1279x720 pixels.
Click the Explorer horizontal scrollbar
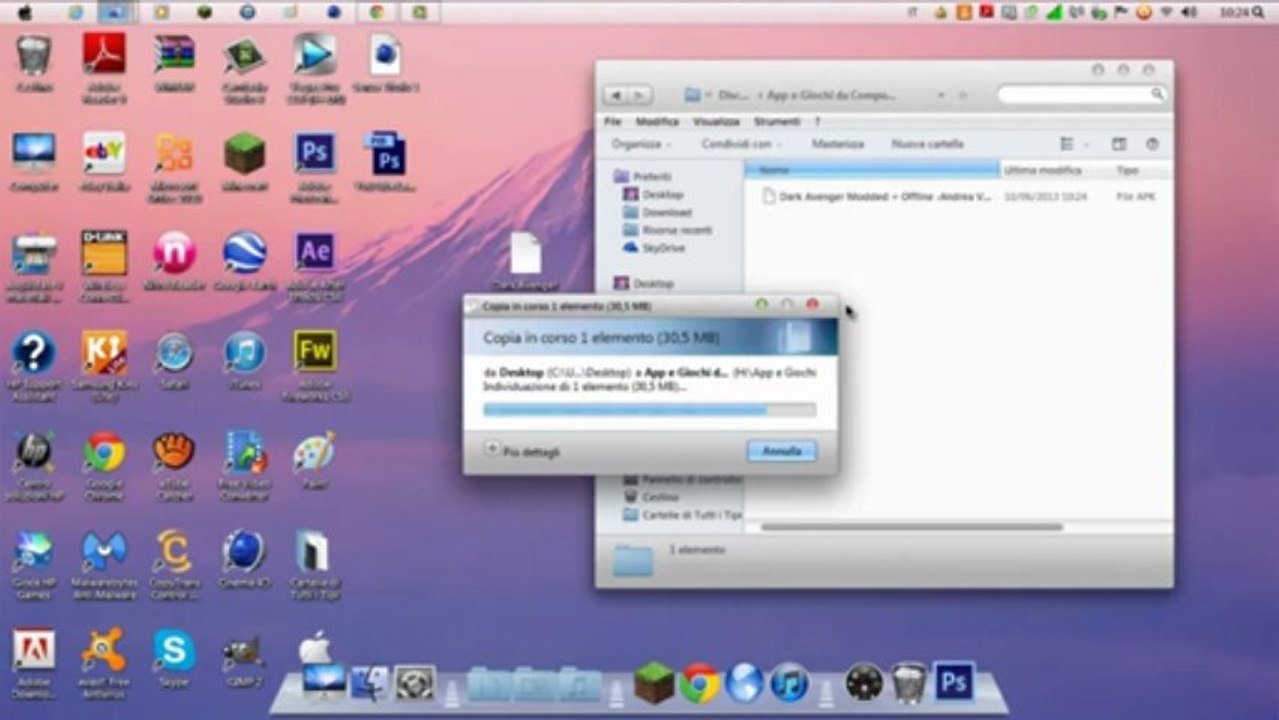(x=911, y=526)
